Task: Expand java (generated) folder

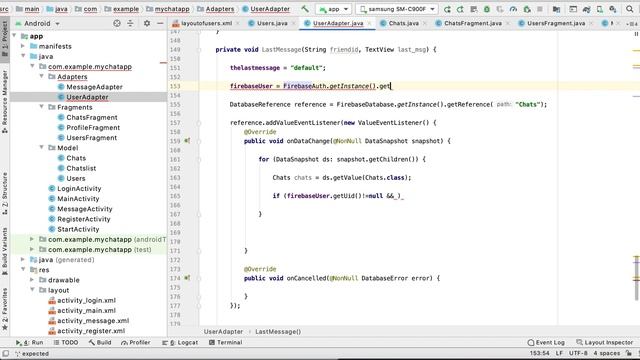Action: (23, 259)
